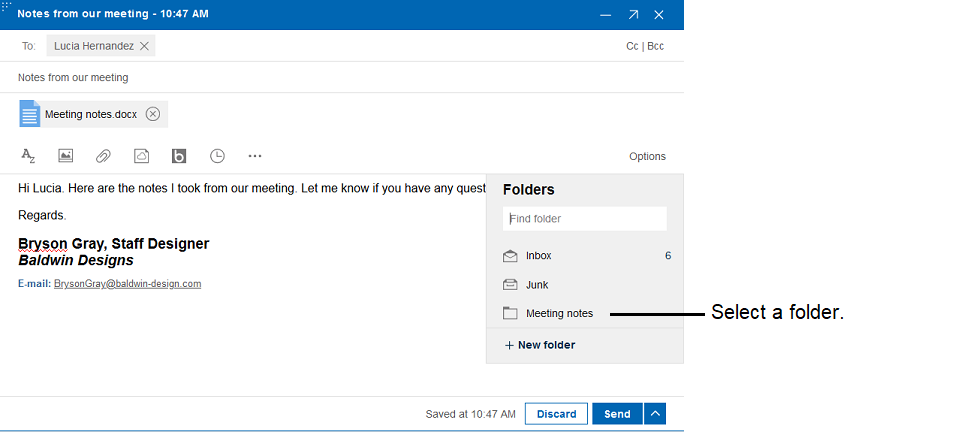Pop out the message window
The height and width of the screenshot is (432, 974).
click(632, 14)
